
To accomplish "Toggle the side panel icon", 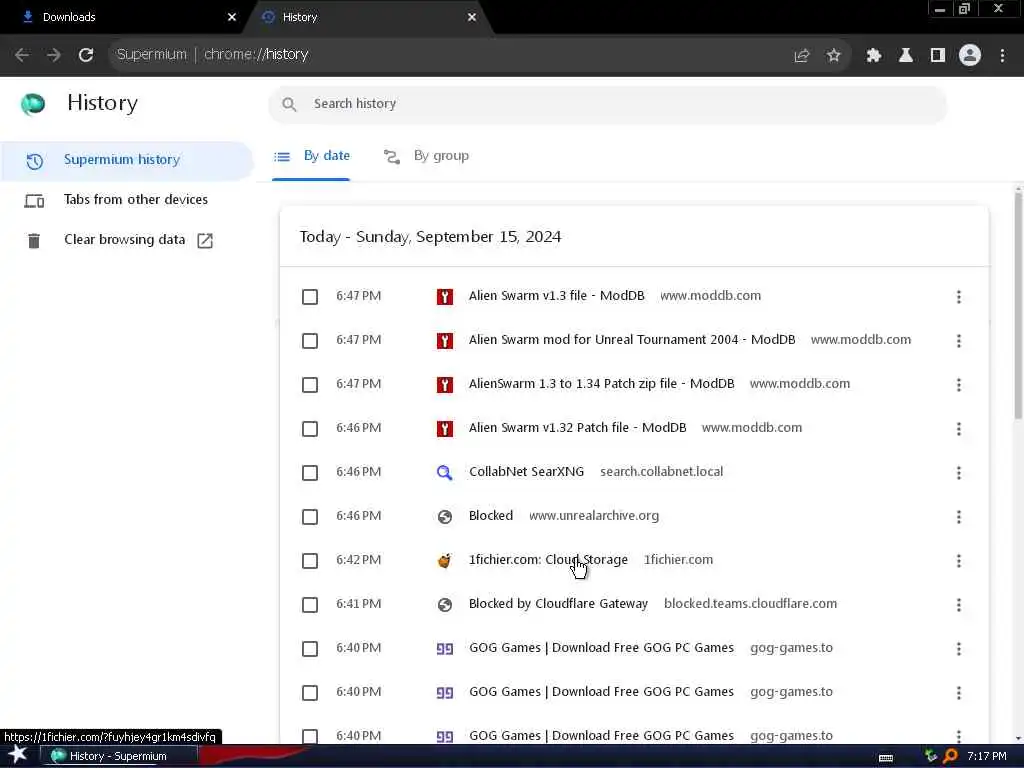I will [x=937, y=56].
